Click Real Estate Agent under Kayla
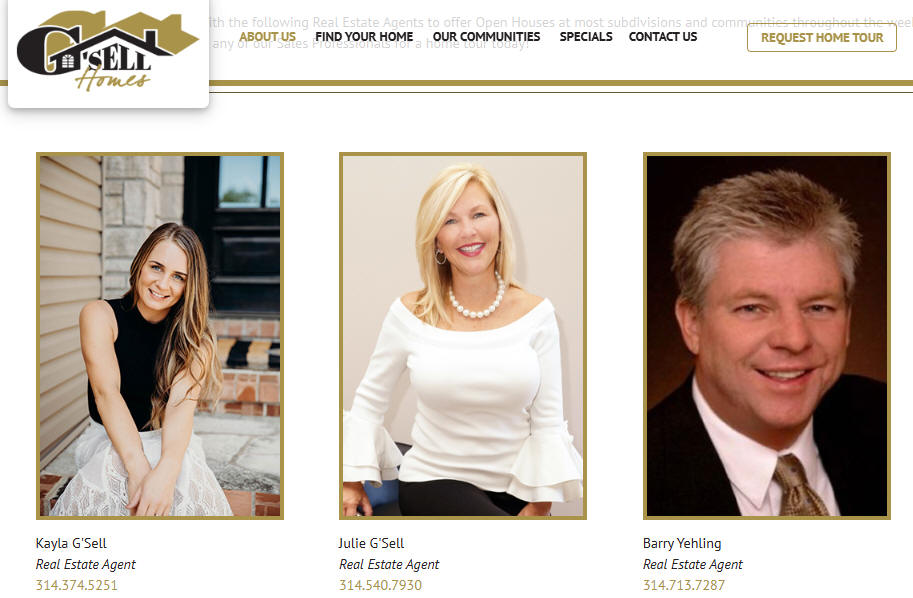The width and height of the screenshot is (913, 598). [x=86, y=564]
